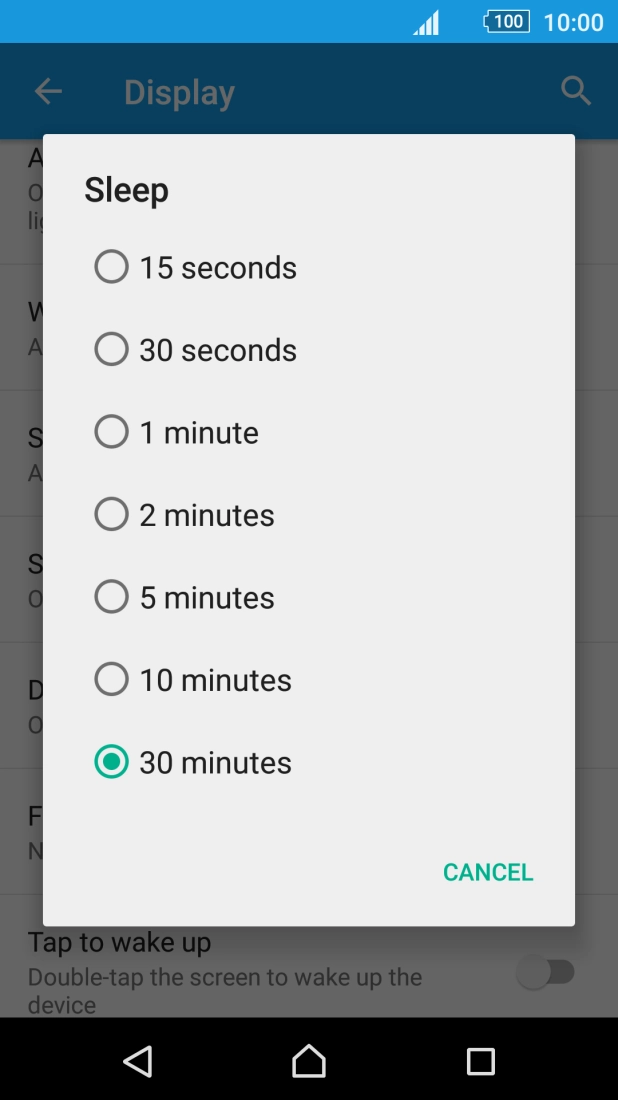The image size is (618, 1100).
Task: Select the 30 seconds sleep option
Action: (190, 349)
